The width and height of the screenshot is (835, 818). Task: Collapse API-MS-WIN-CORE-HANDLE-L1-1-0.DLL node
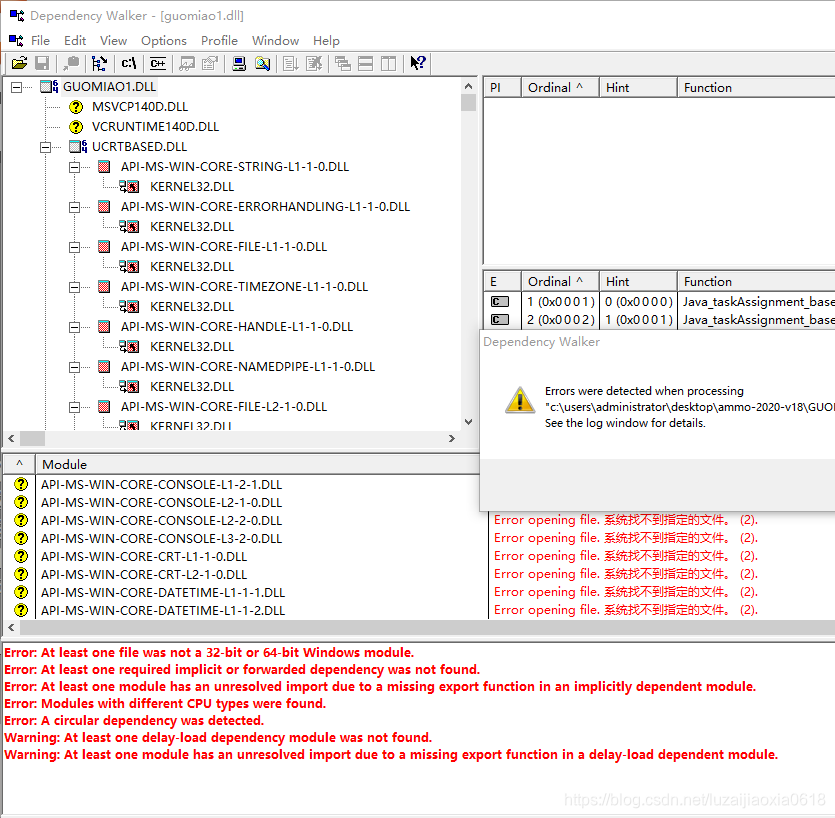click(x=75, y=327)
